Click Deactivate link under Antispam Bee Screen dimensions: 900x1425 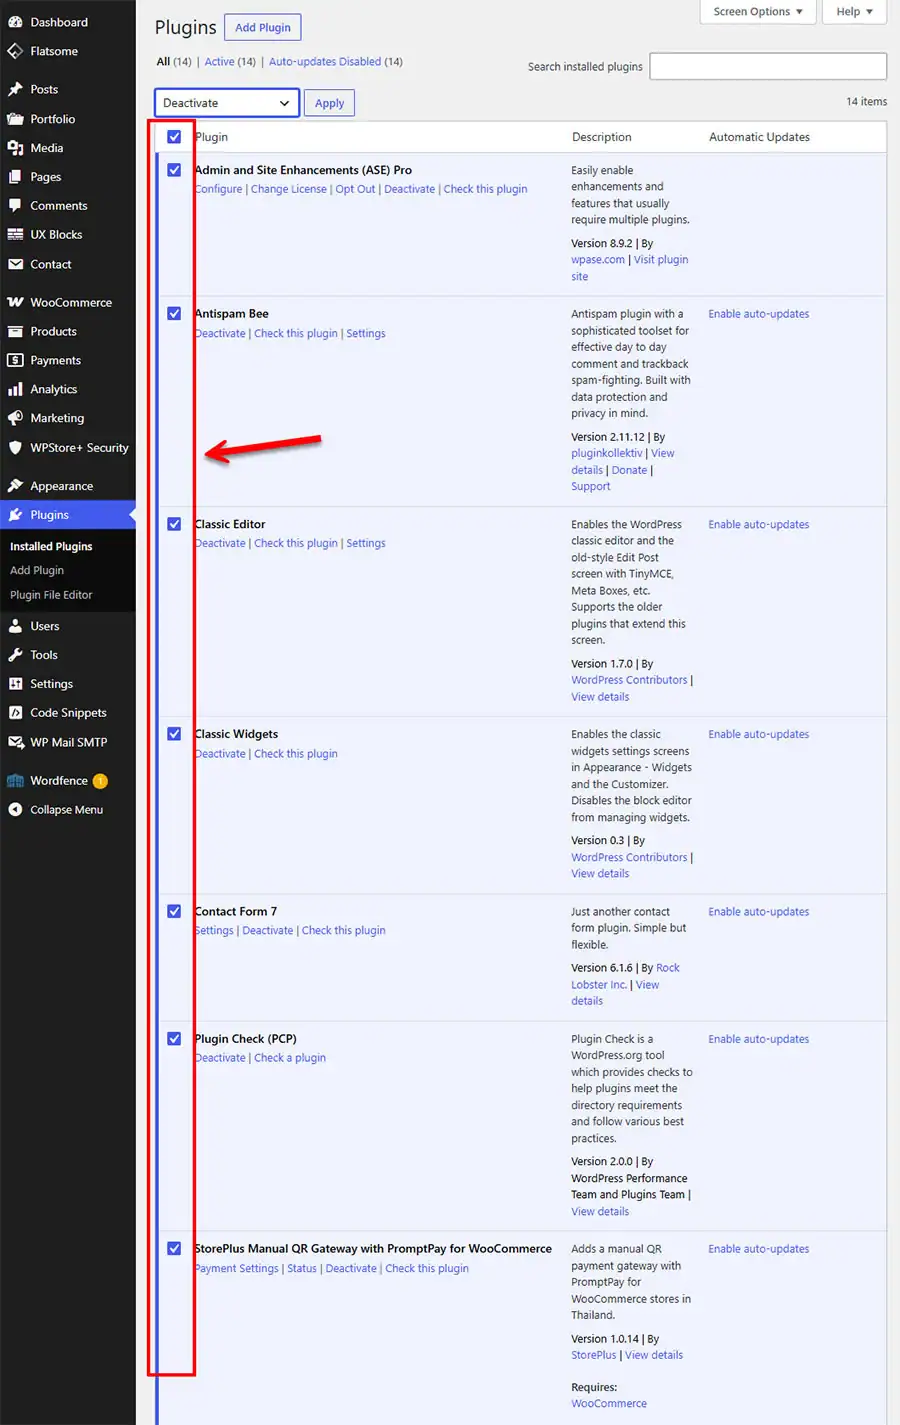220,334
